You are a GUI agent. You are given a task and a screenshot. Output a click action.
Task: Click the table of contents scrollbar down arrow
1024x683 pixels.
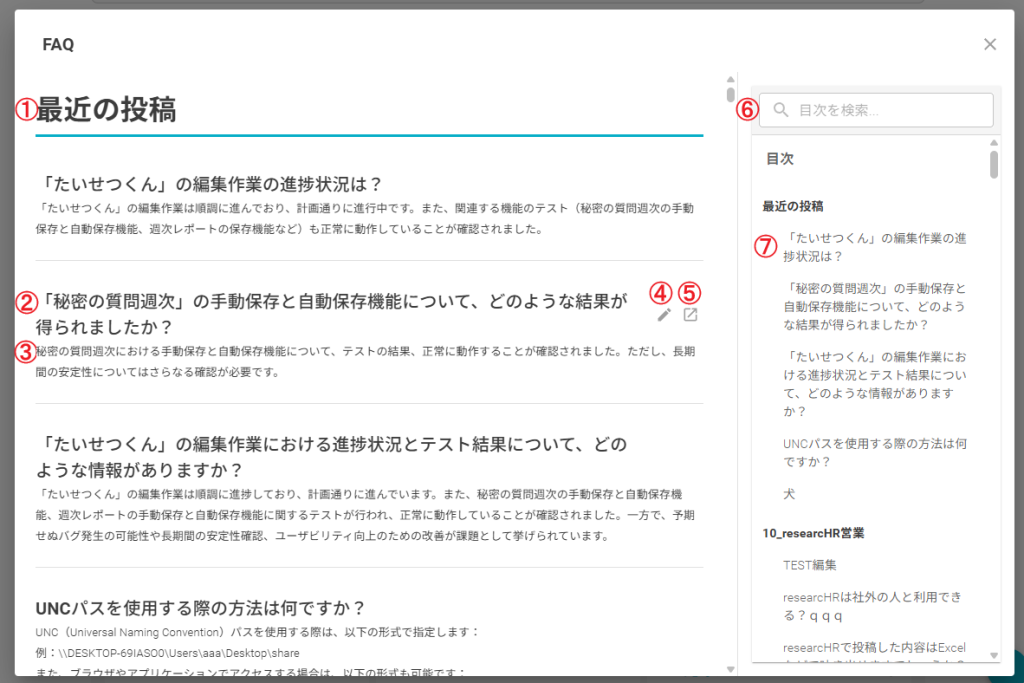coord(994,655)
